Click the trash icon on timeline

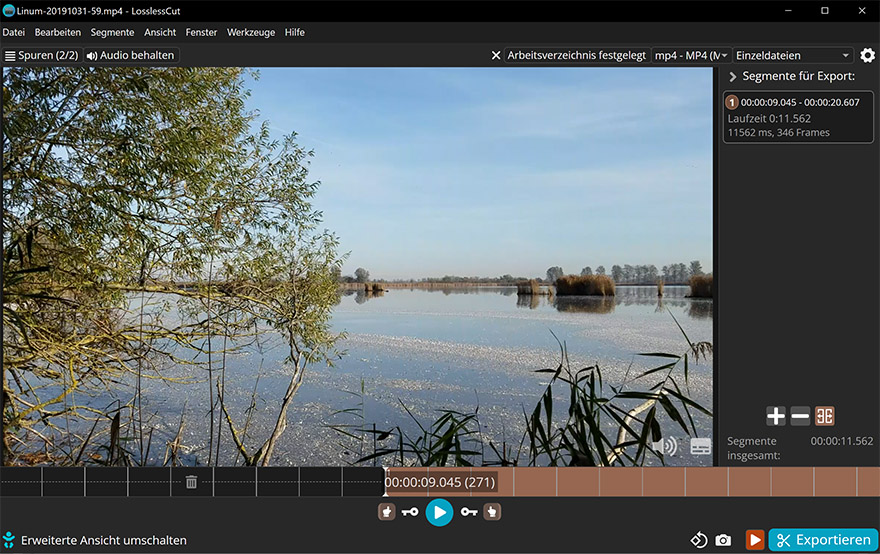tap(191, 482)
